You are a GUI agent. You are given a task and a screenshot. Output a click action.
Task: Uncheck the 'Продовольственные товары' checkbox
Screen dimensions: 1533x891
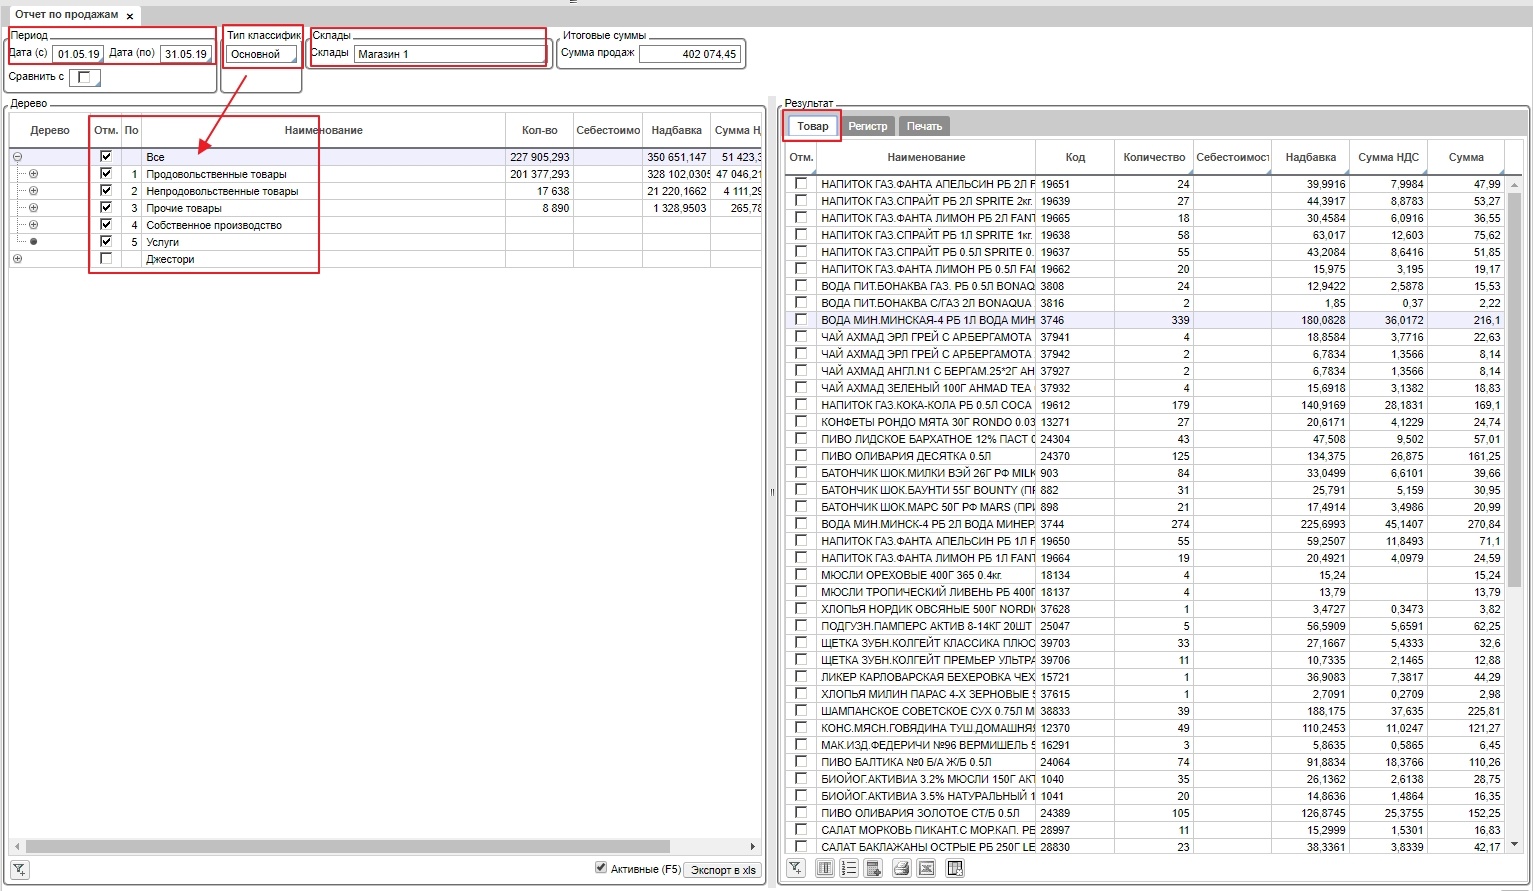(x=106, y=174)
